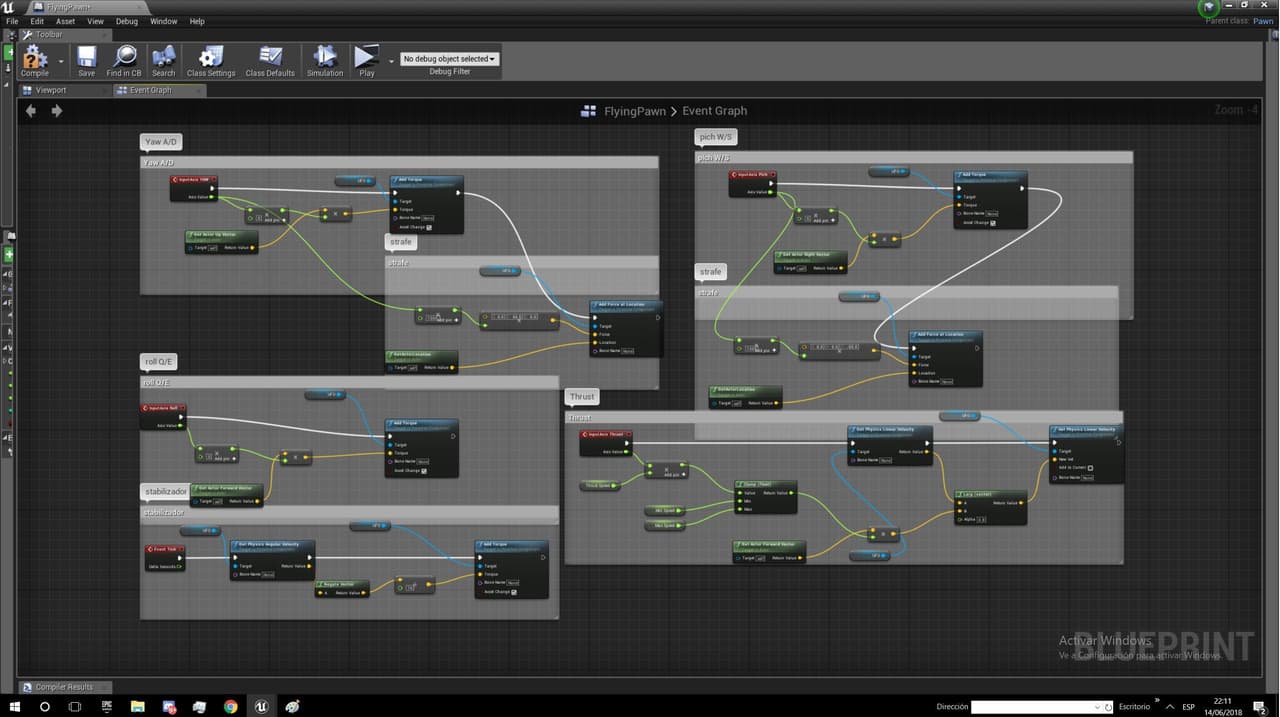
Task: Select the Get Physics Angular Velocity node
Action: (273, 559)
